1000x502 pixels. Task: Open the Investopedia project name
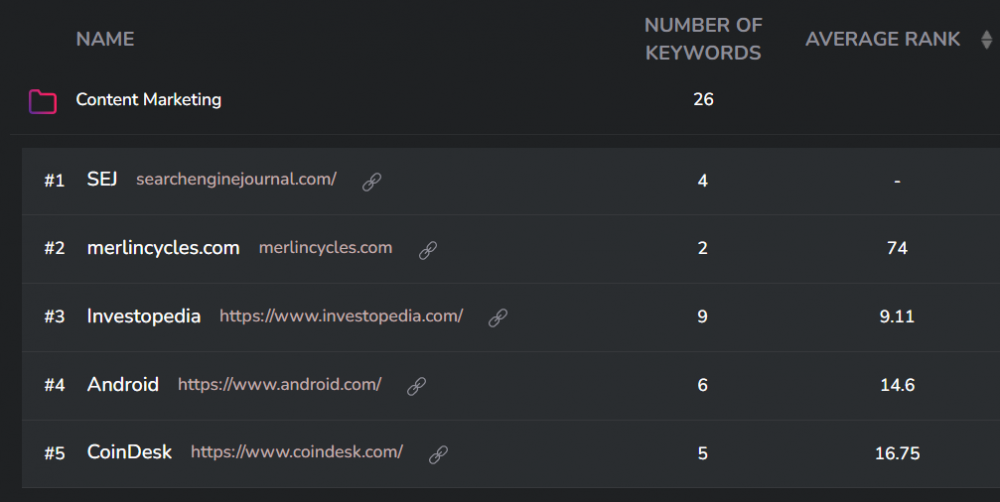144,316
